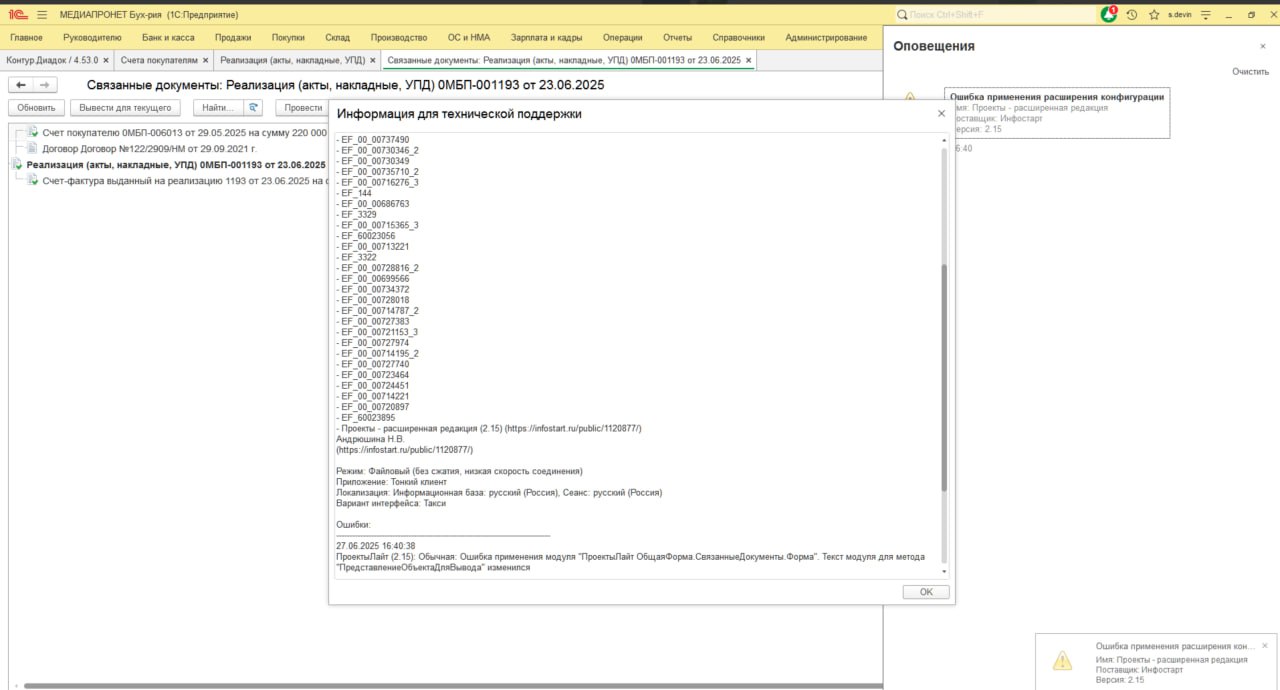The height and width of the screenshot is (690, 1280).
Task: Select tree row Счет-фактура выданный на реализацию 1193
Action: 185,180
